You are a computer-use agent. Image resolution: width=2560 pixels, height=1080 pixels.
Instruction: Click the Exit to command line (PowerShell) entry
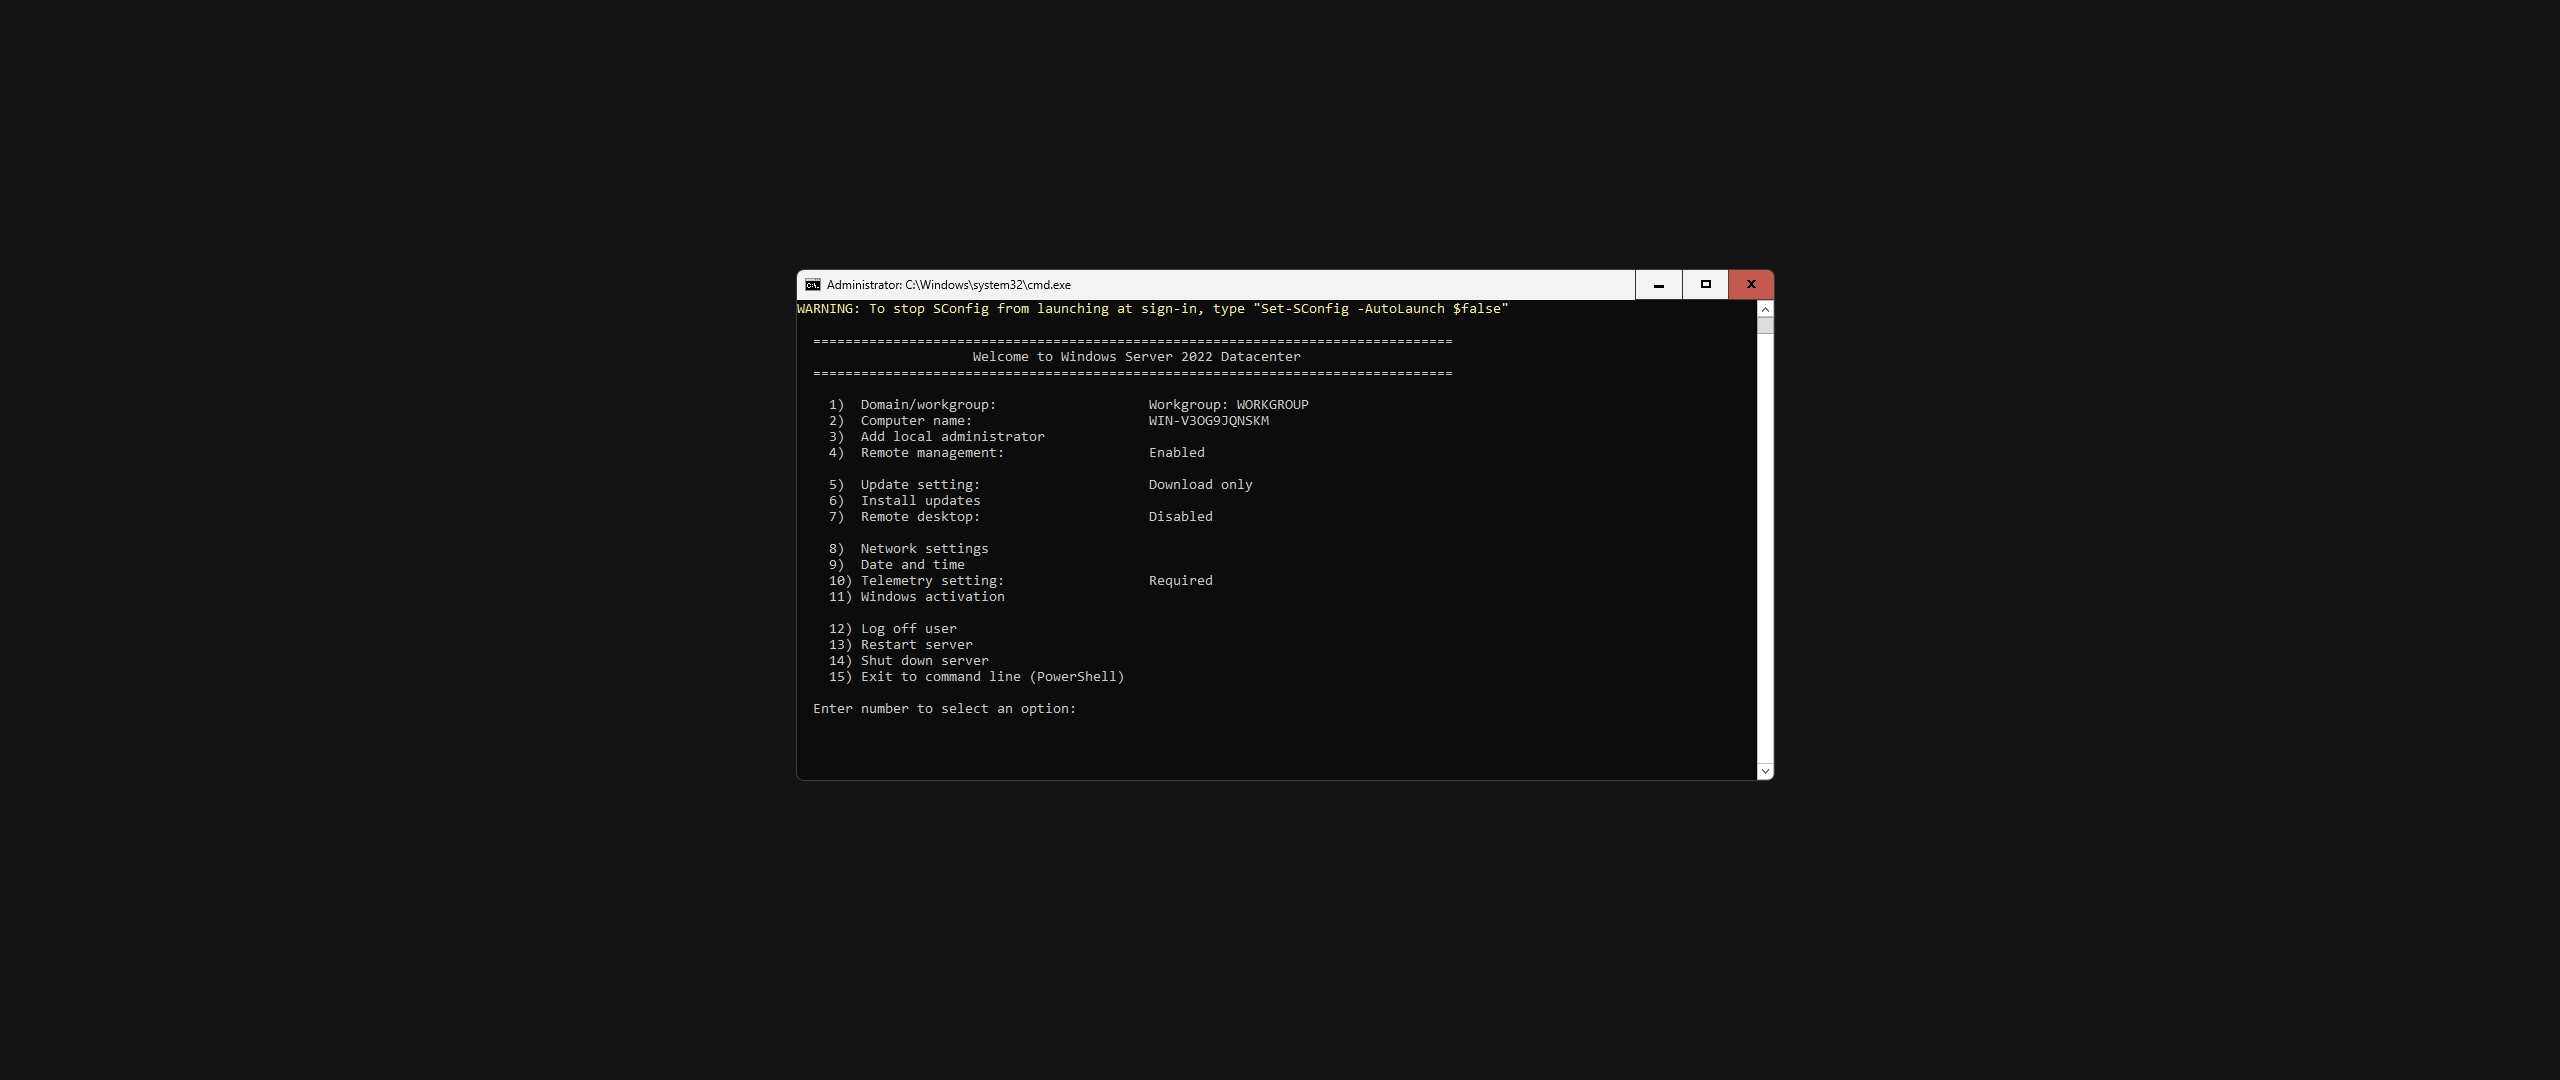coord(991,677)
